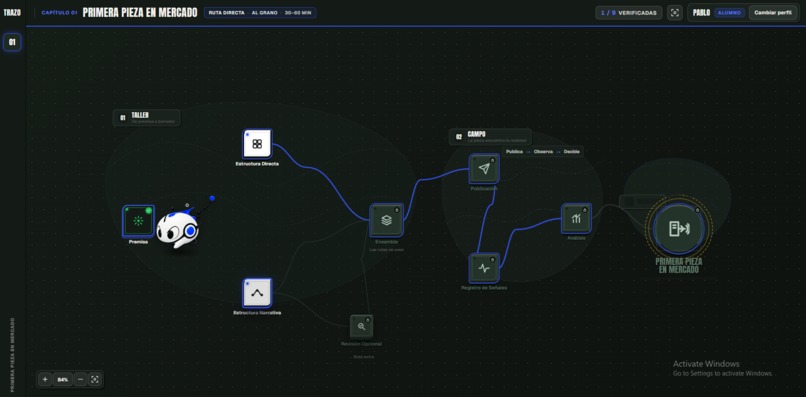
Task: Zoom in with the plus button
Action: (45, 380)
